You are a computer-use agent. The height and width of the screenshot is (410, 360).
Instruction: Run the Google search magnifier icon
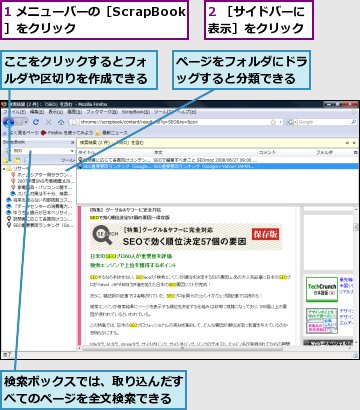pyautogui.click(x=353, y=122)
